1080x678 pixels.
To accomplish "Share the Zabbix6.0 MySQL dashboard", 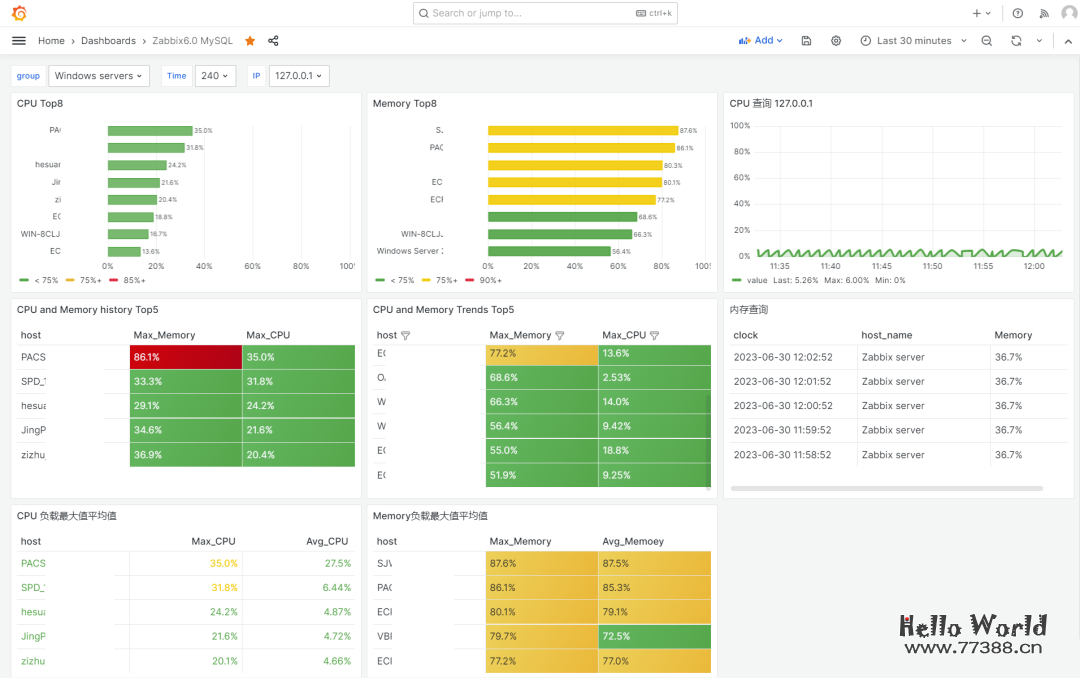I will 272,41.
